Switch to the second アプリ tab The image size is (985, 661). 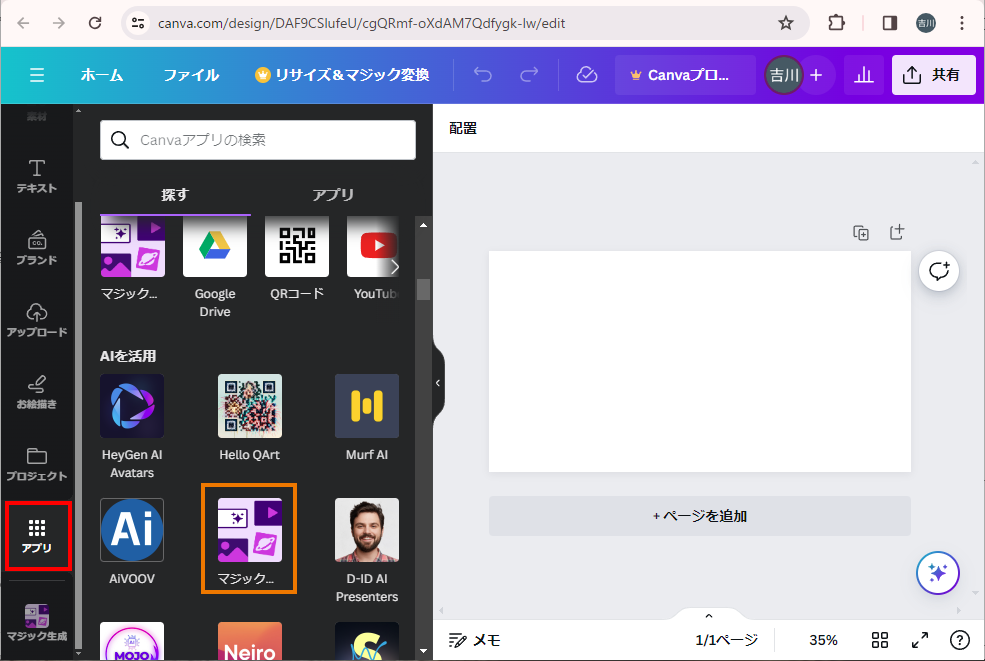point(333,195)
